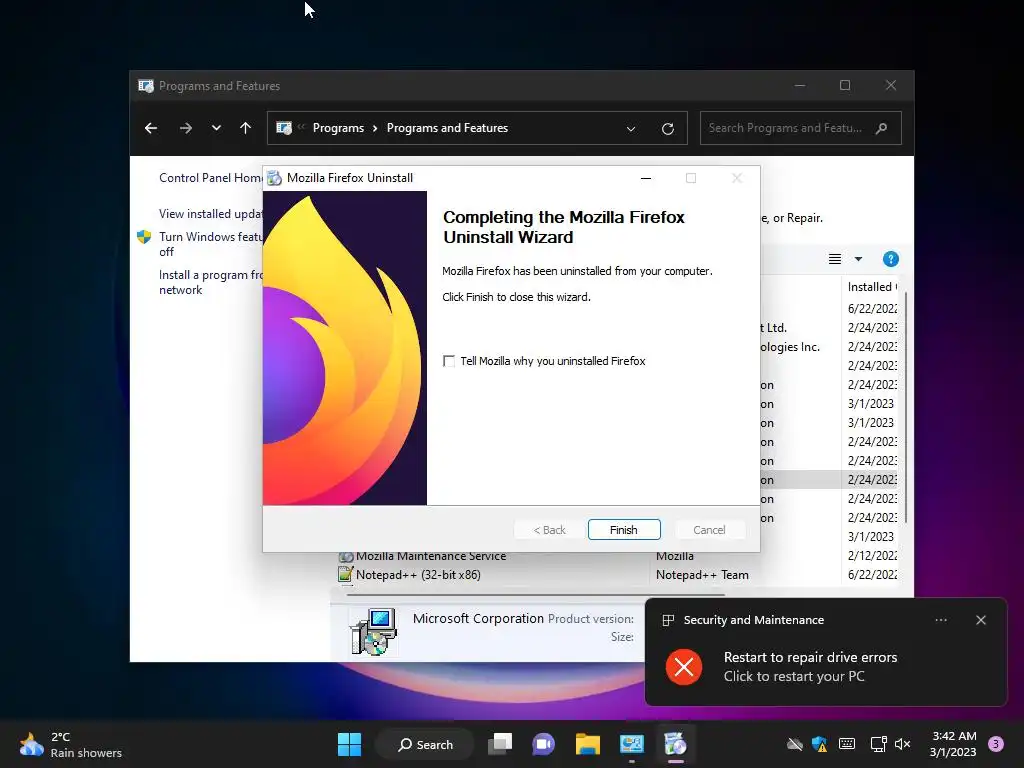Click the Programs breadcrumb in address bar

pos(338,128)
